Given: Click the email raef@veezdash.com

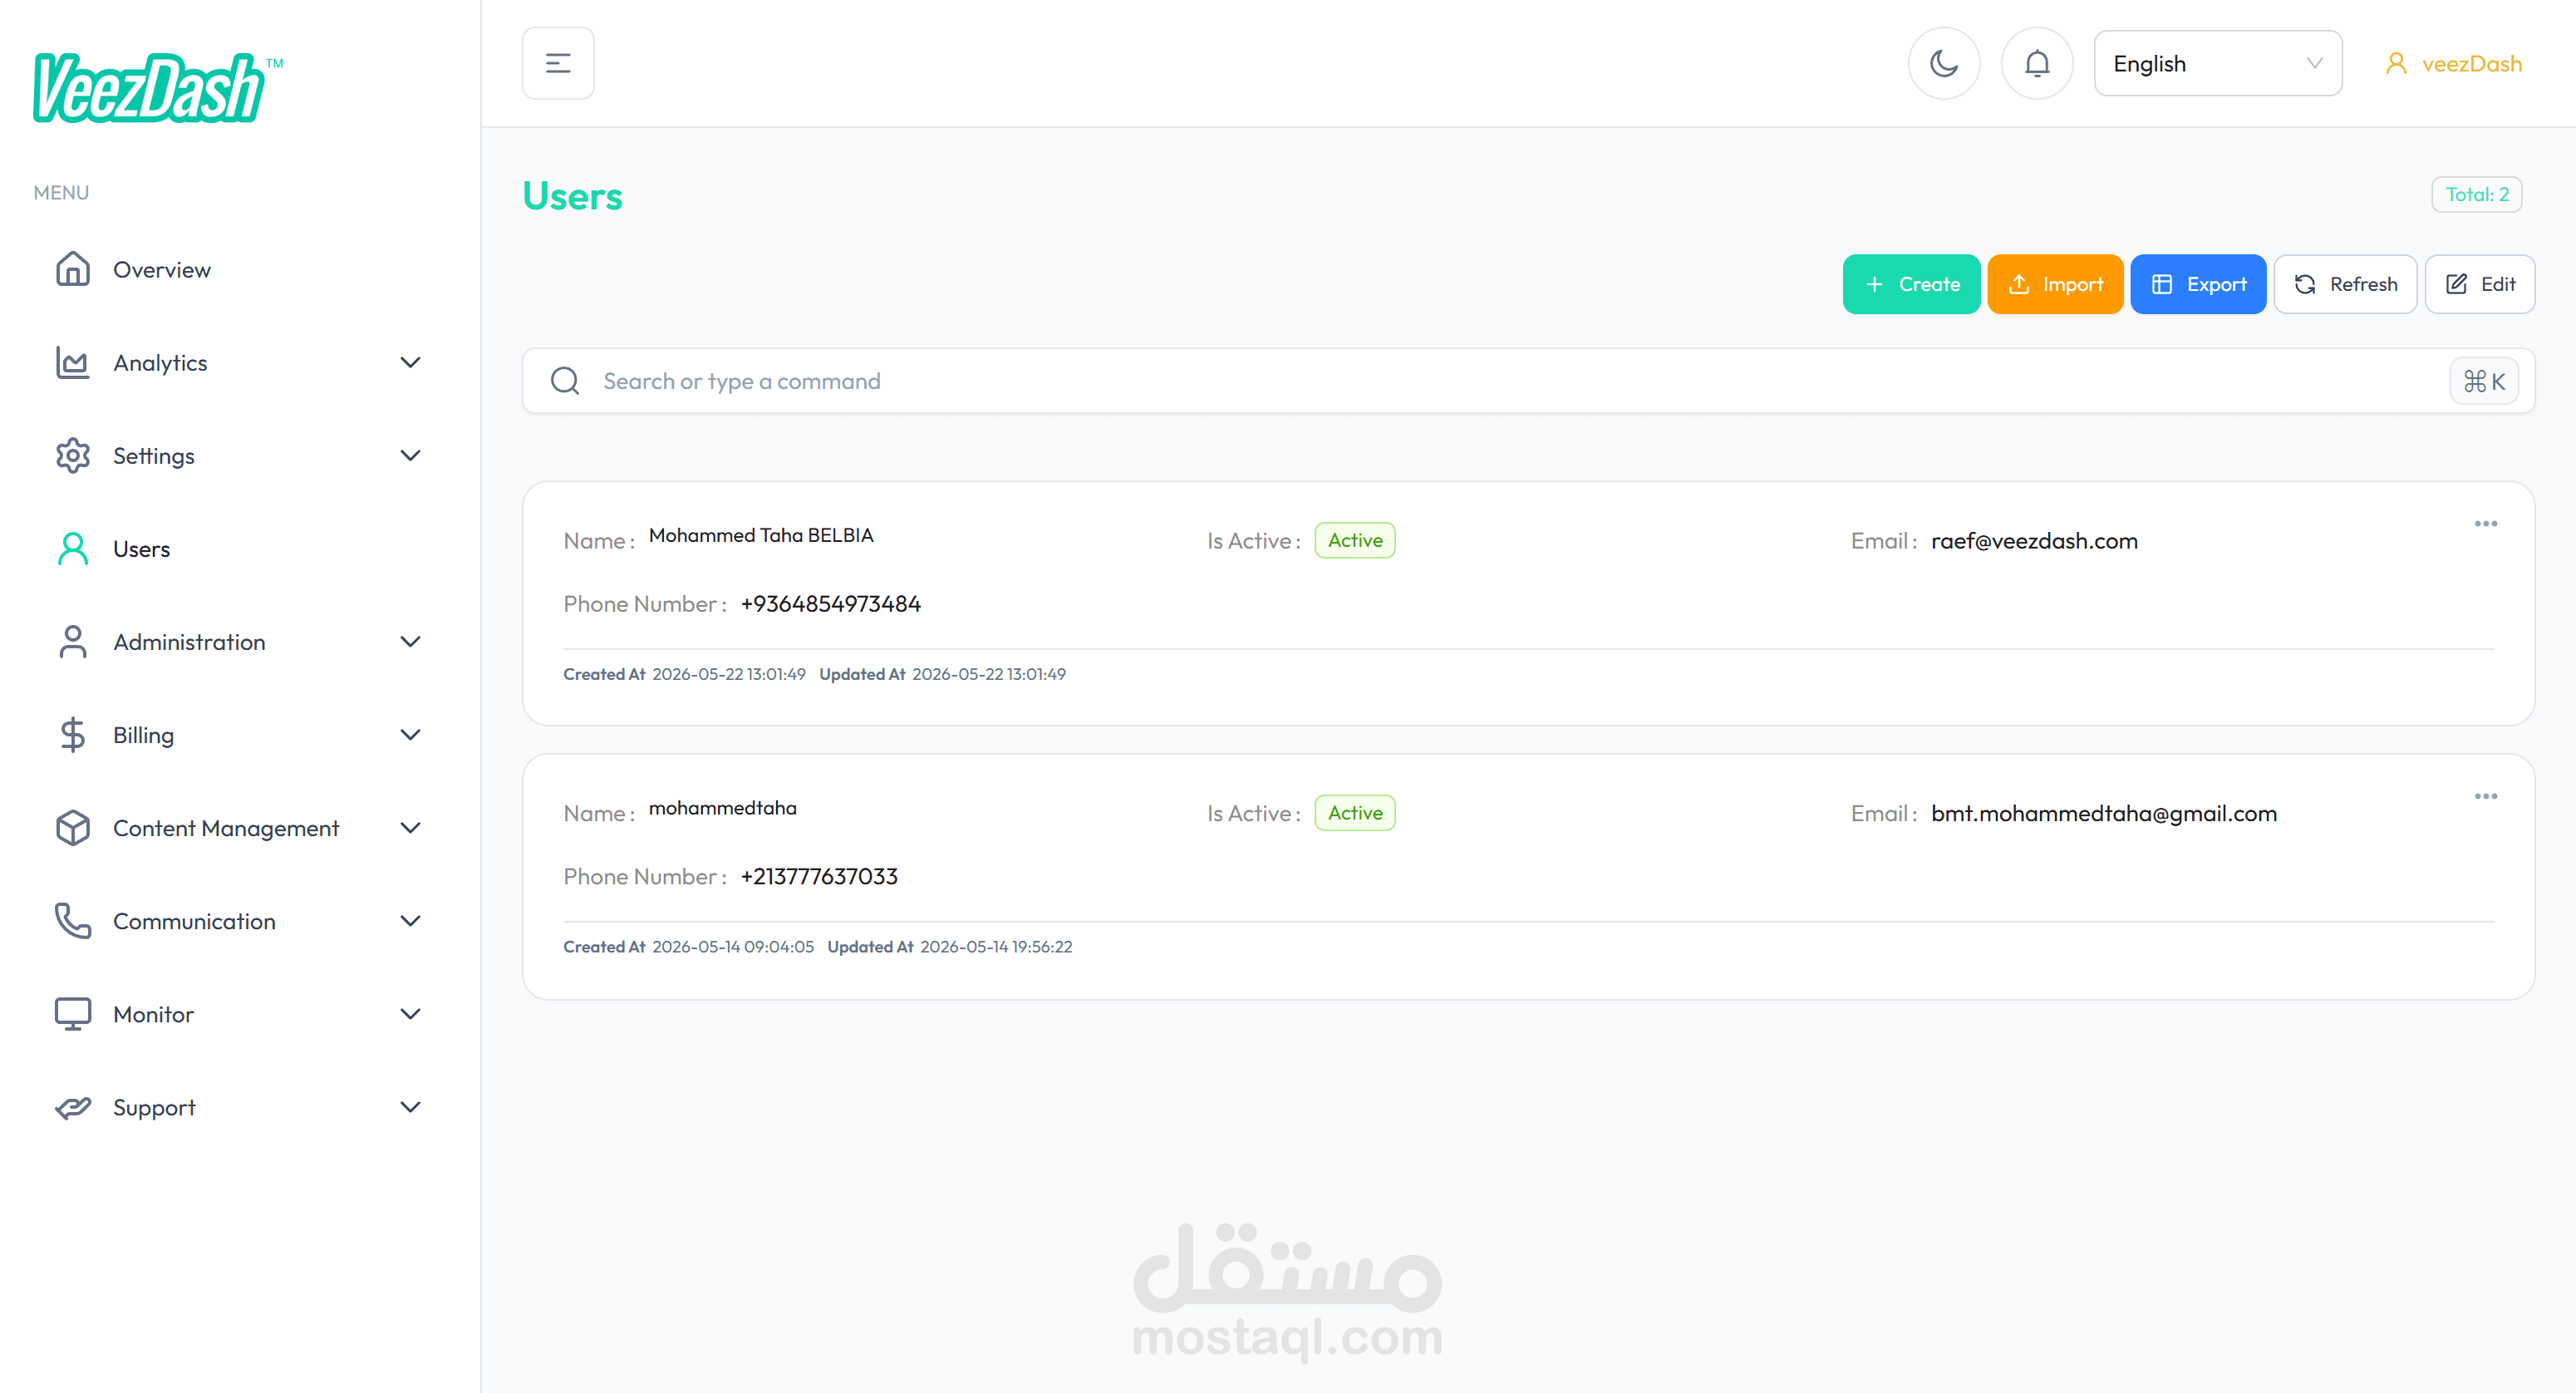Looking at the screenshot, I should [2034, 541].
